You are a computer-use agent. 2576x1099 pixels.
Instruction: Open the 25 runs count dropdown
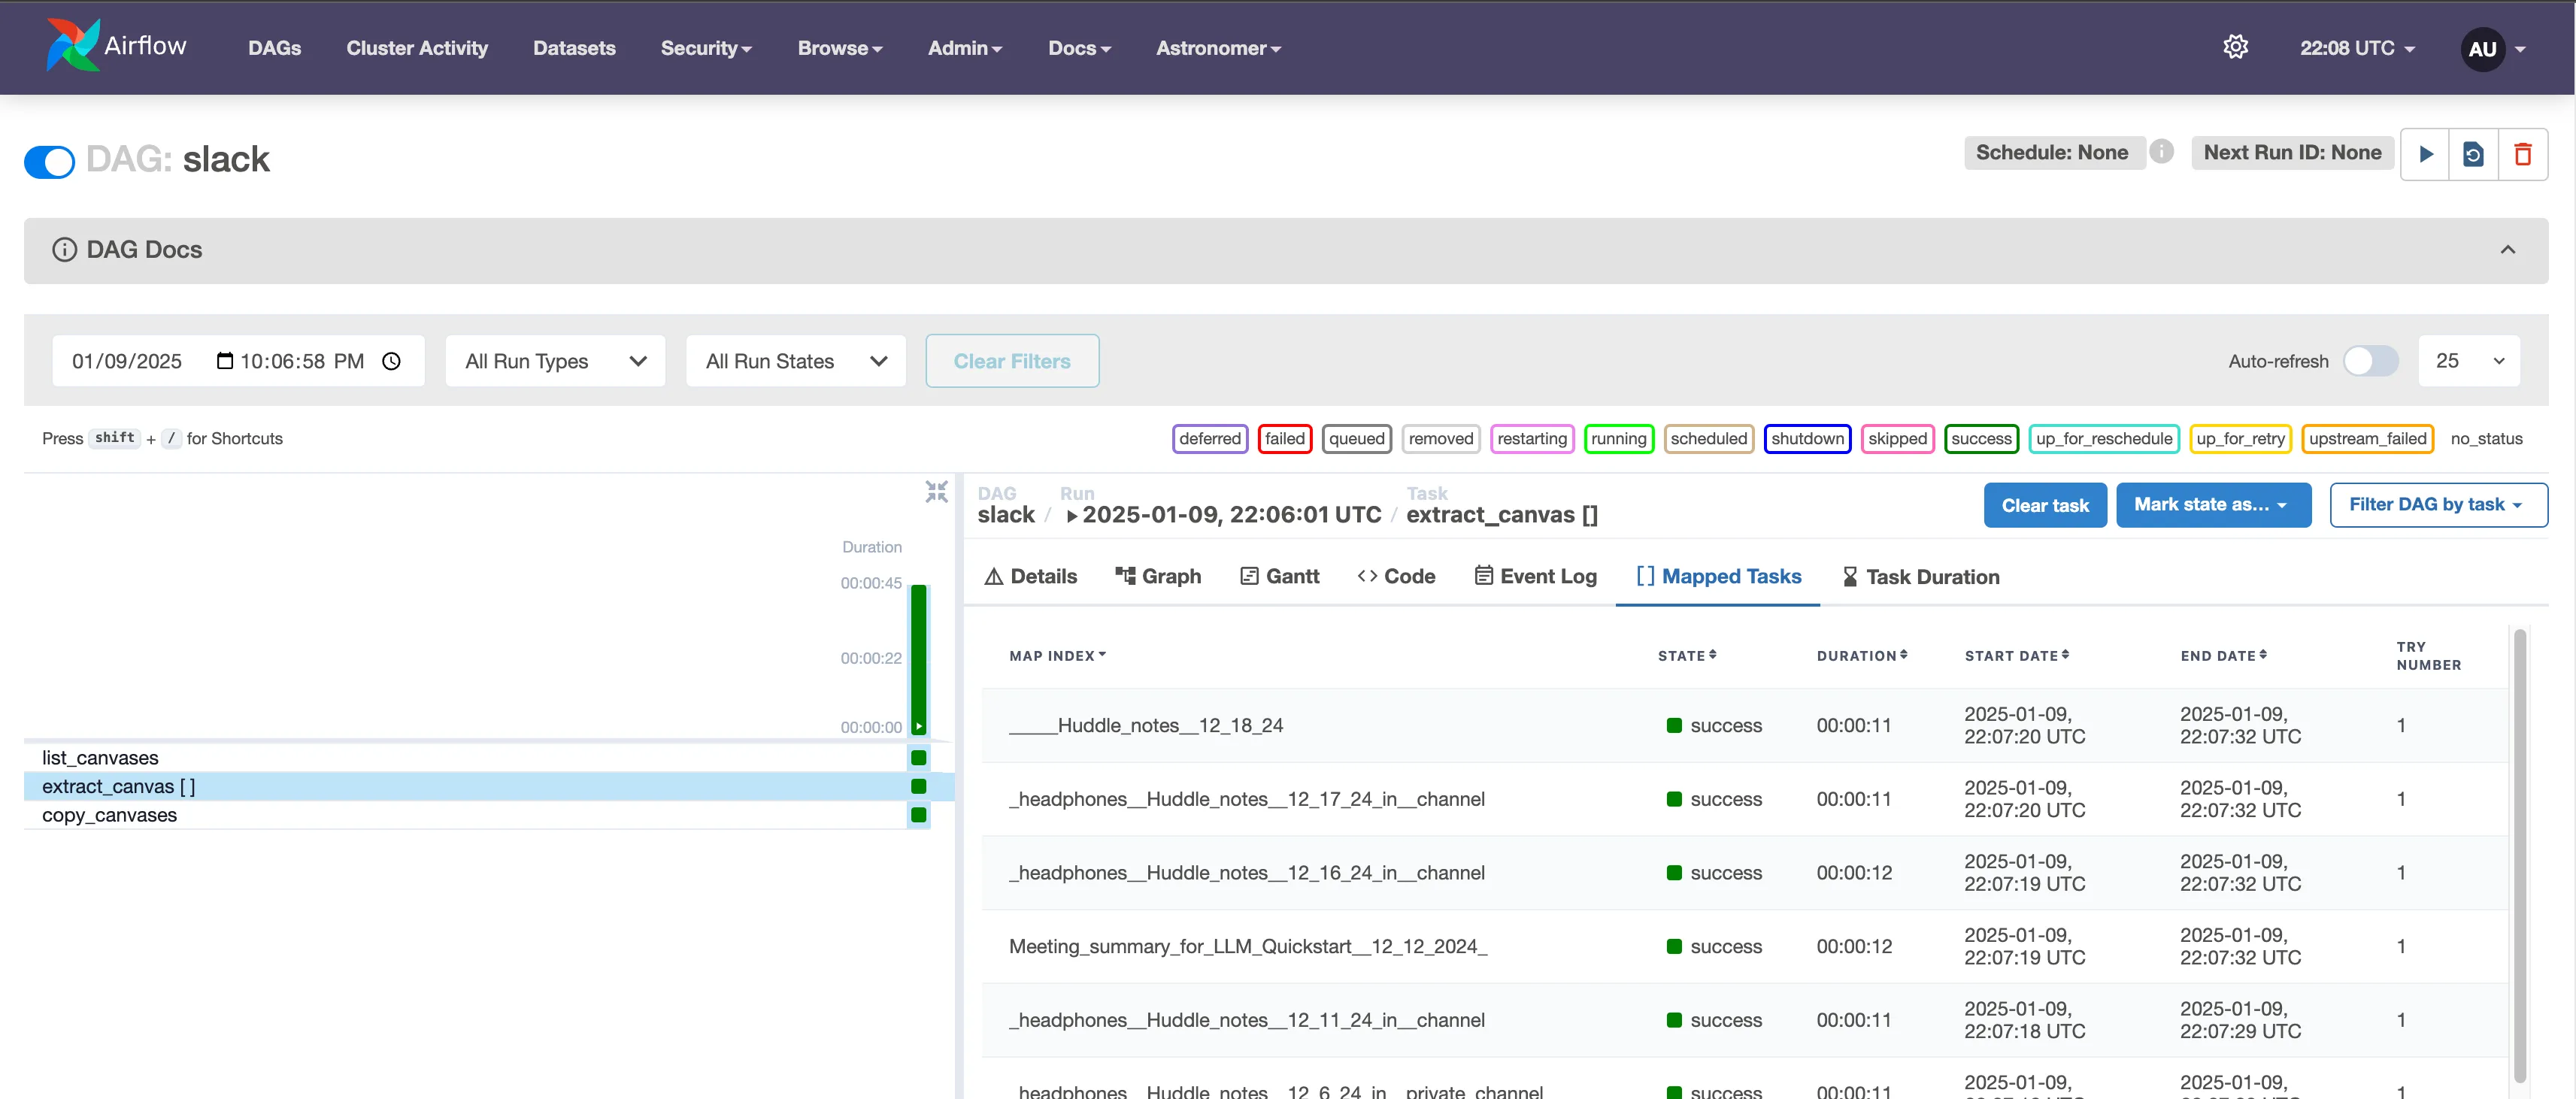(2469, 361)
